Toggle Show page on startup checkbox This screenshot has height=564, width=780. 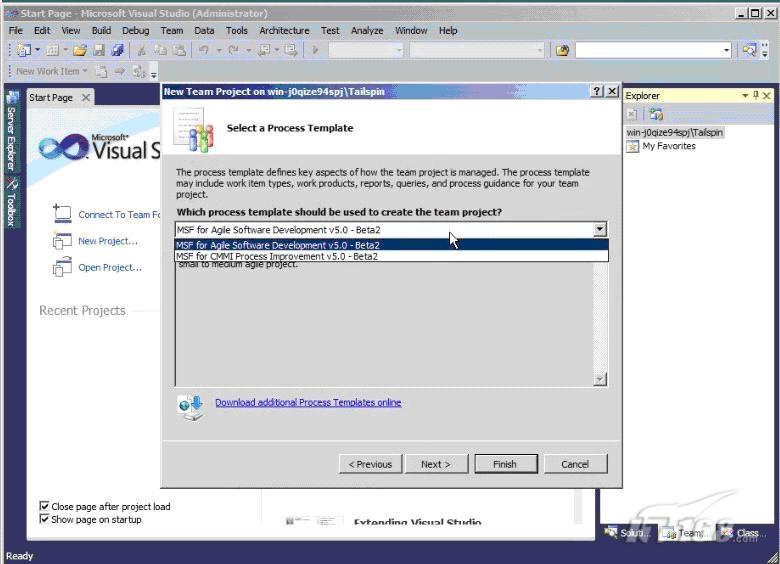[44, 519]
